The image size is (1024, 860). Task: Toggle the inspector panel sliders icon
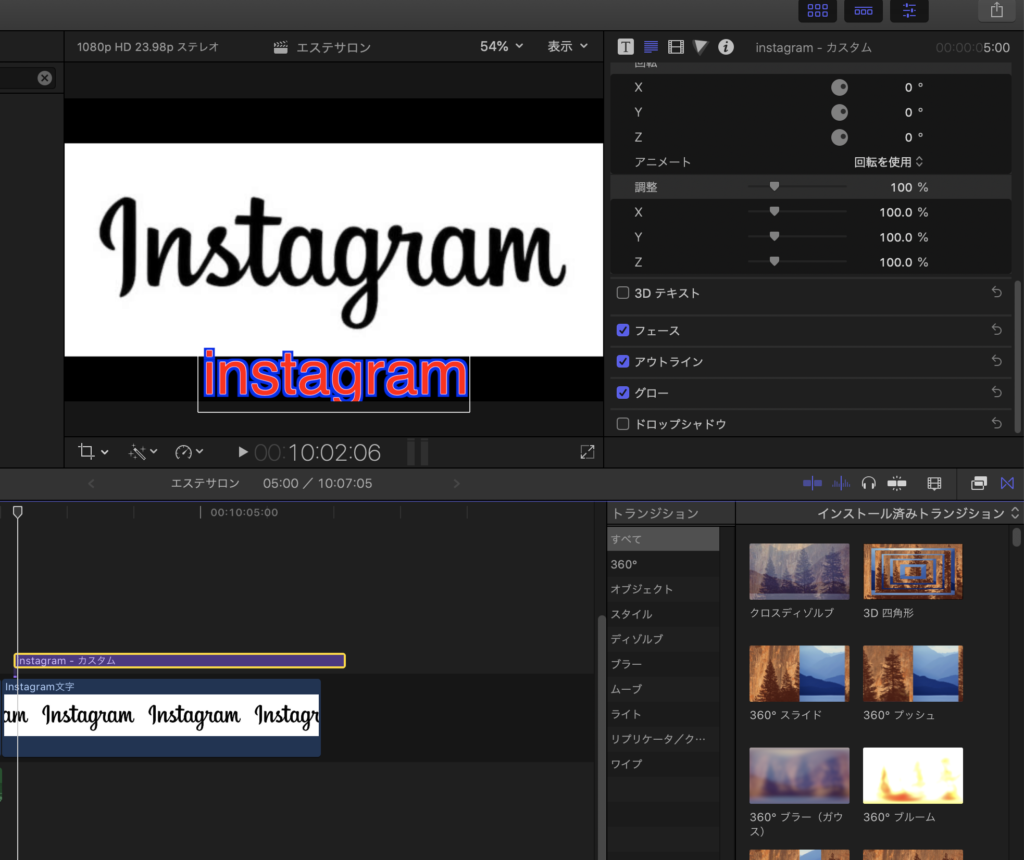point(909,10)
